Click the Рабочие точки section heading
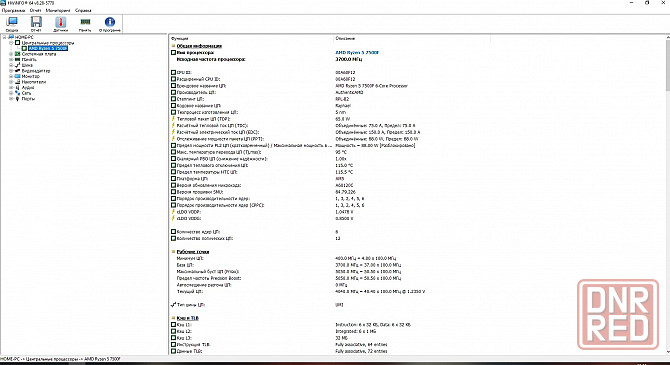Screen dimensions: 670x365 point(193,252)
